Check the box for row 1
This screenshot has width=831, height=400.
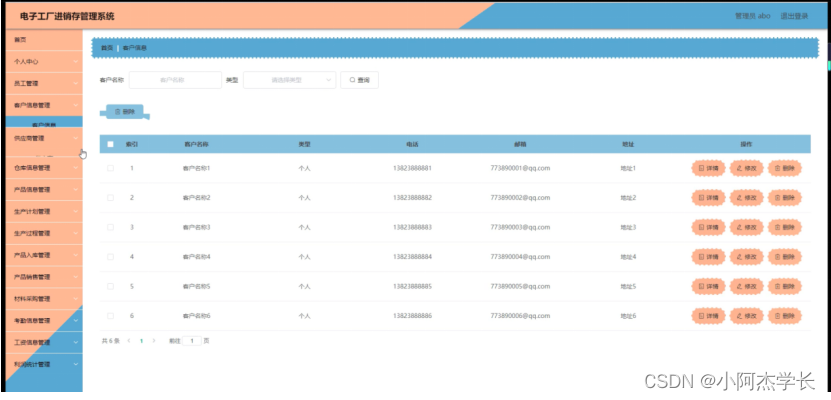(x=110, y=168)
